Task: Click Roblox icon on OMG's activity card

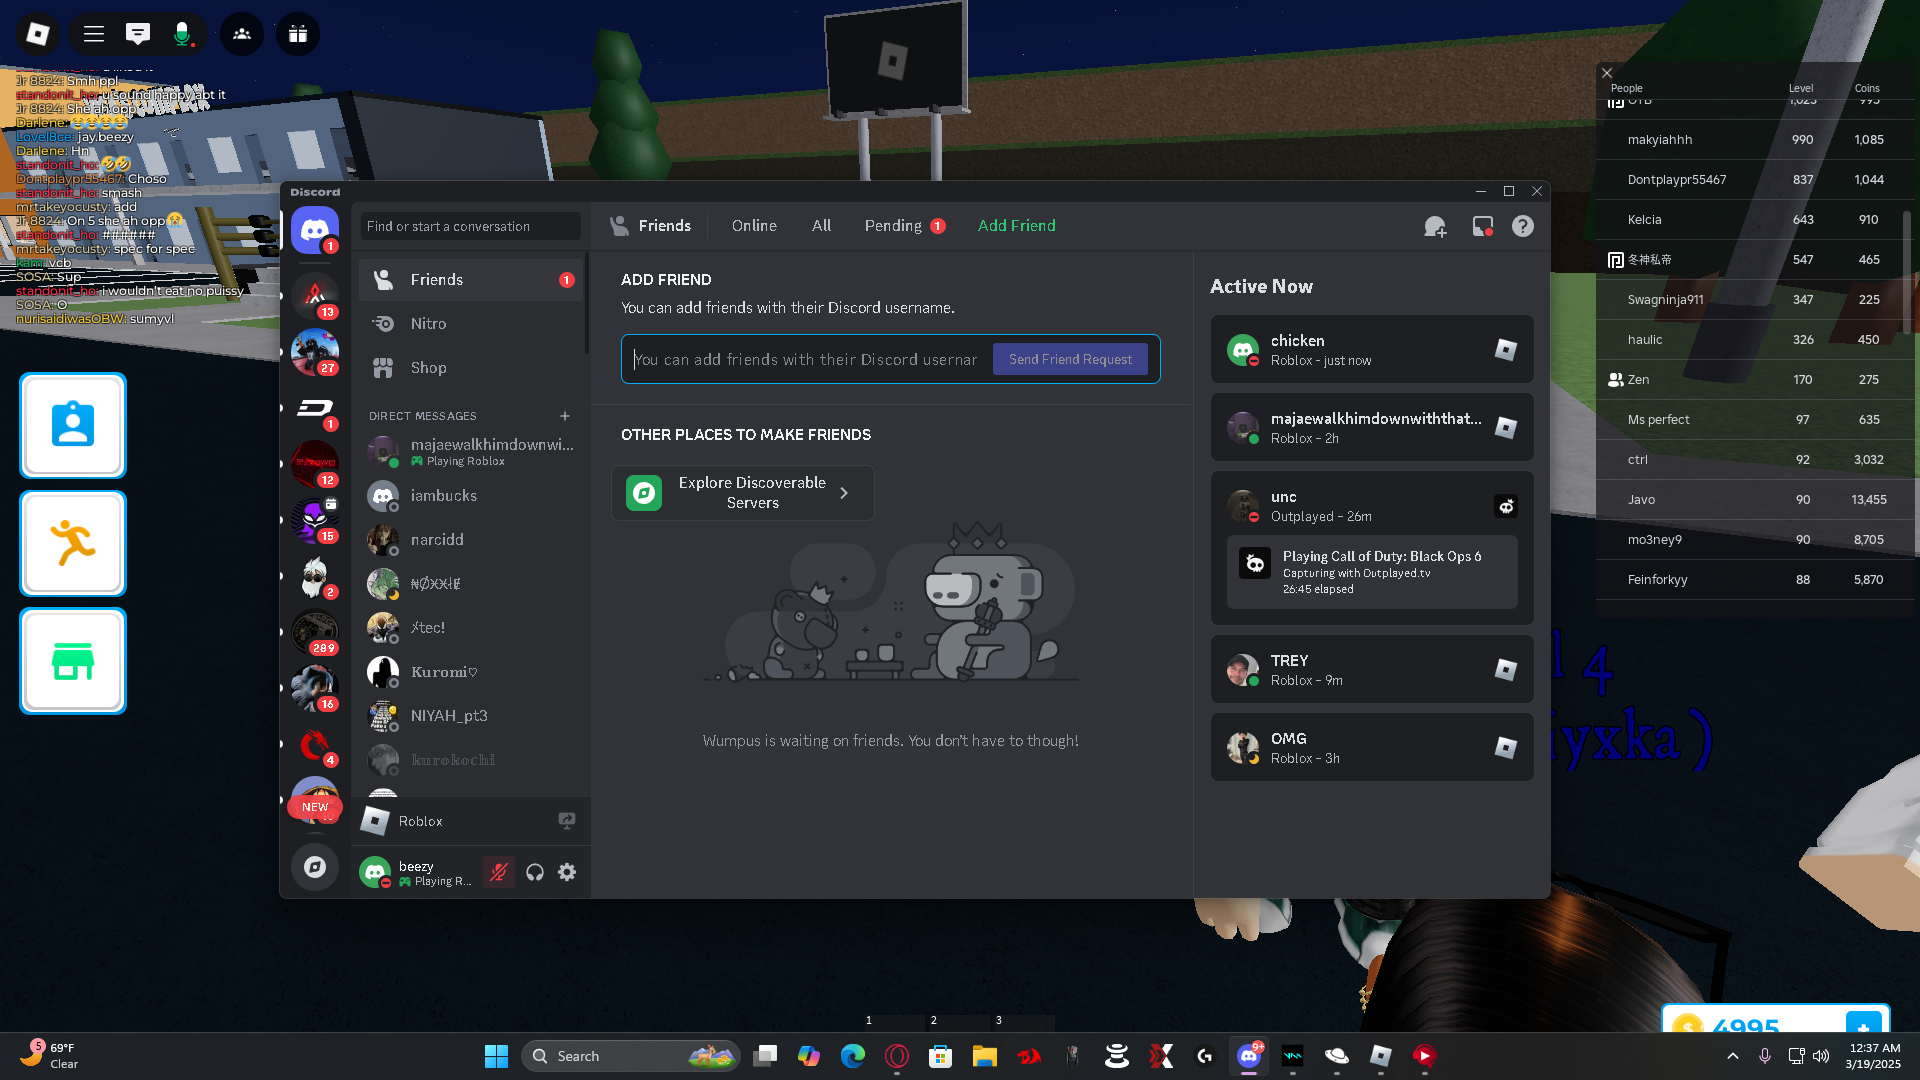Action: (1506, 747)
